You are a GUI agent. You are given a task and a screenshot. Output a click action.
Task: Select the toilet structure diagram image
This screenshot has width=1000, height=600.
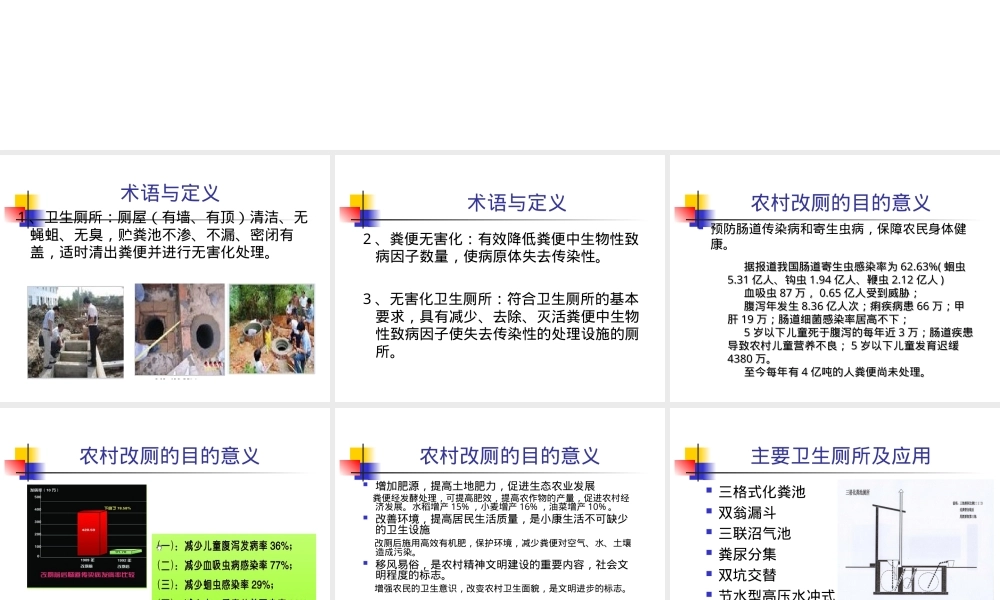coord(915,539)
